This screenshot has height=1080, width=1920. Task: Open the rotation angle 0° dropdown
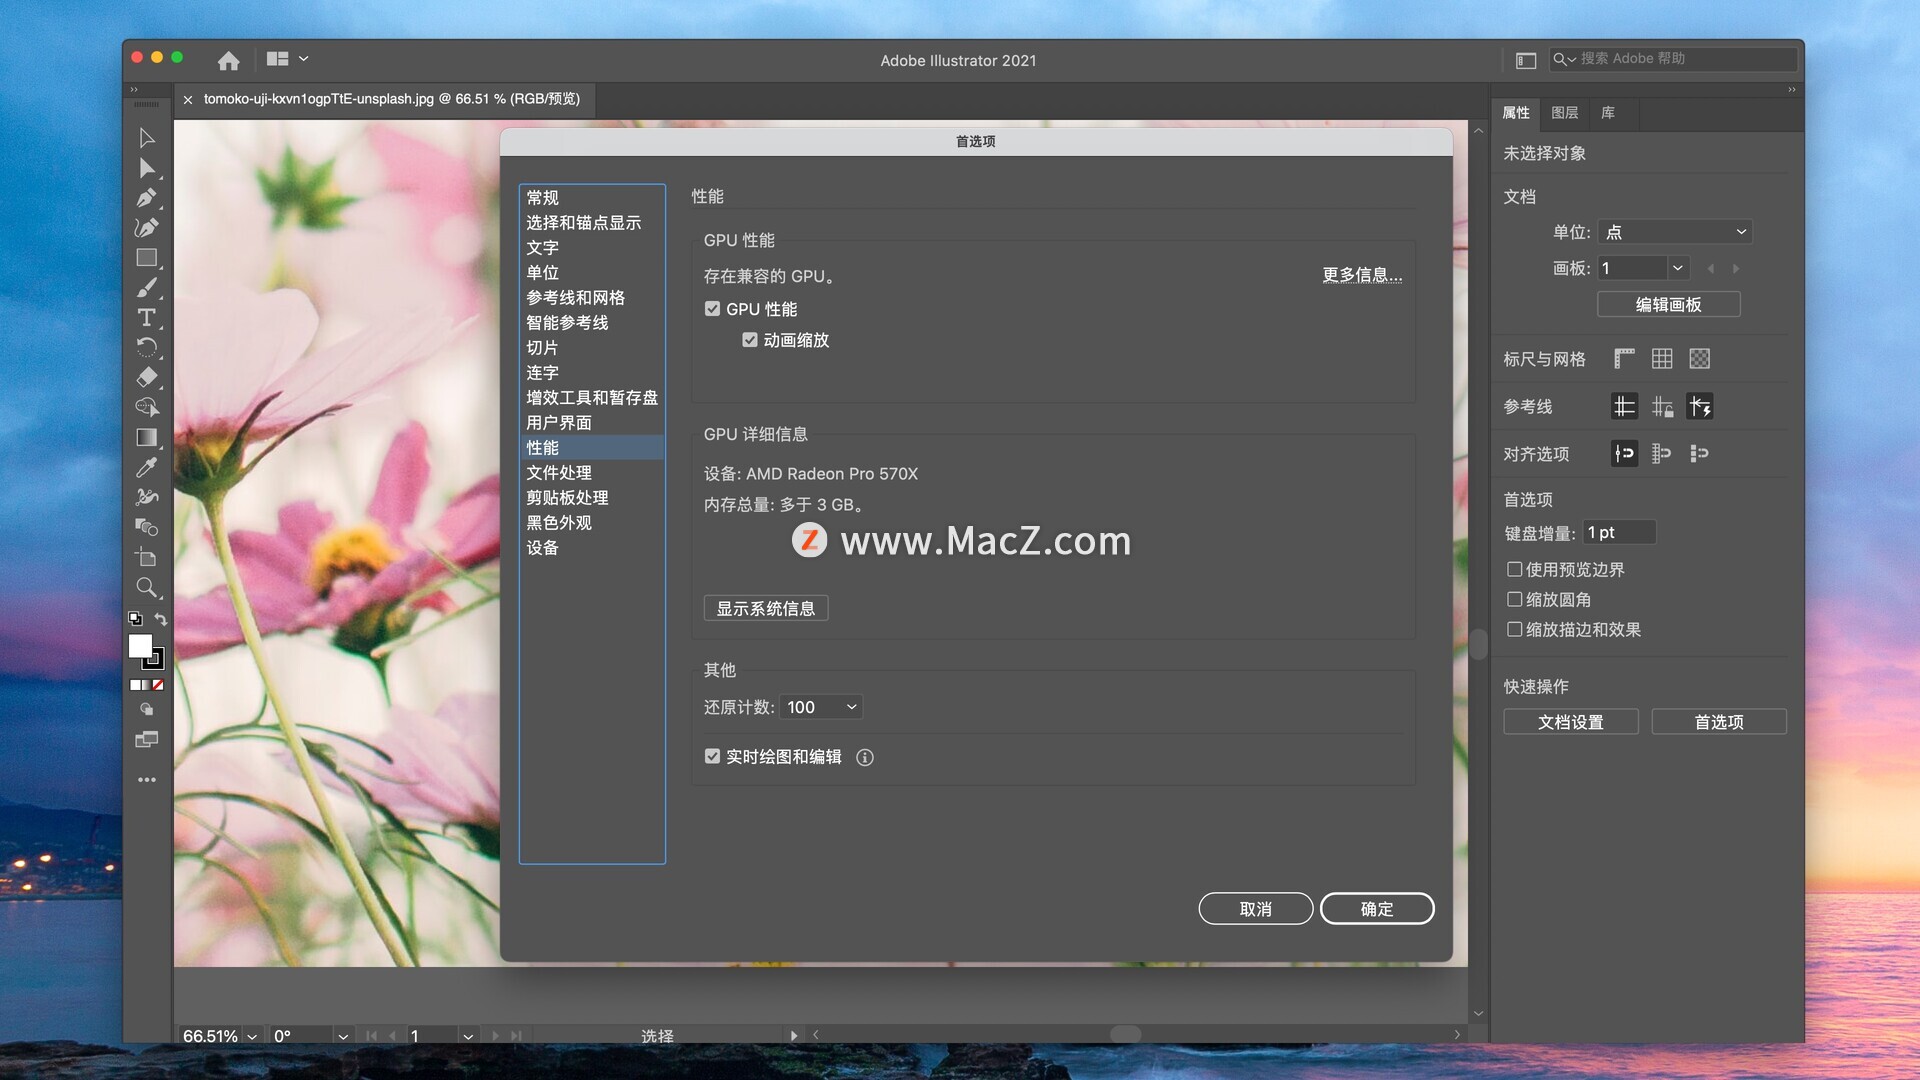click(343, 1036)
